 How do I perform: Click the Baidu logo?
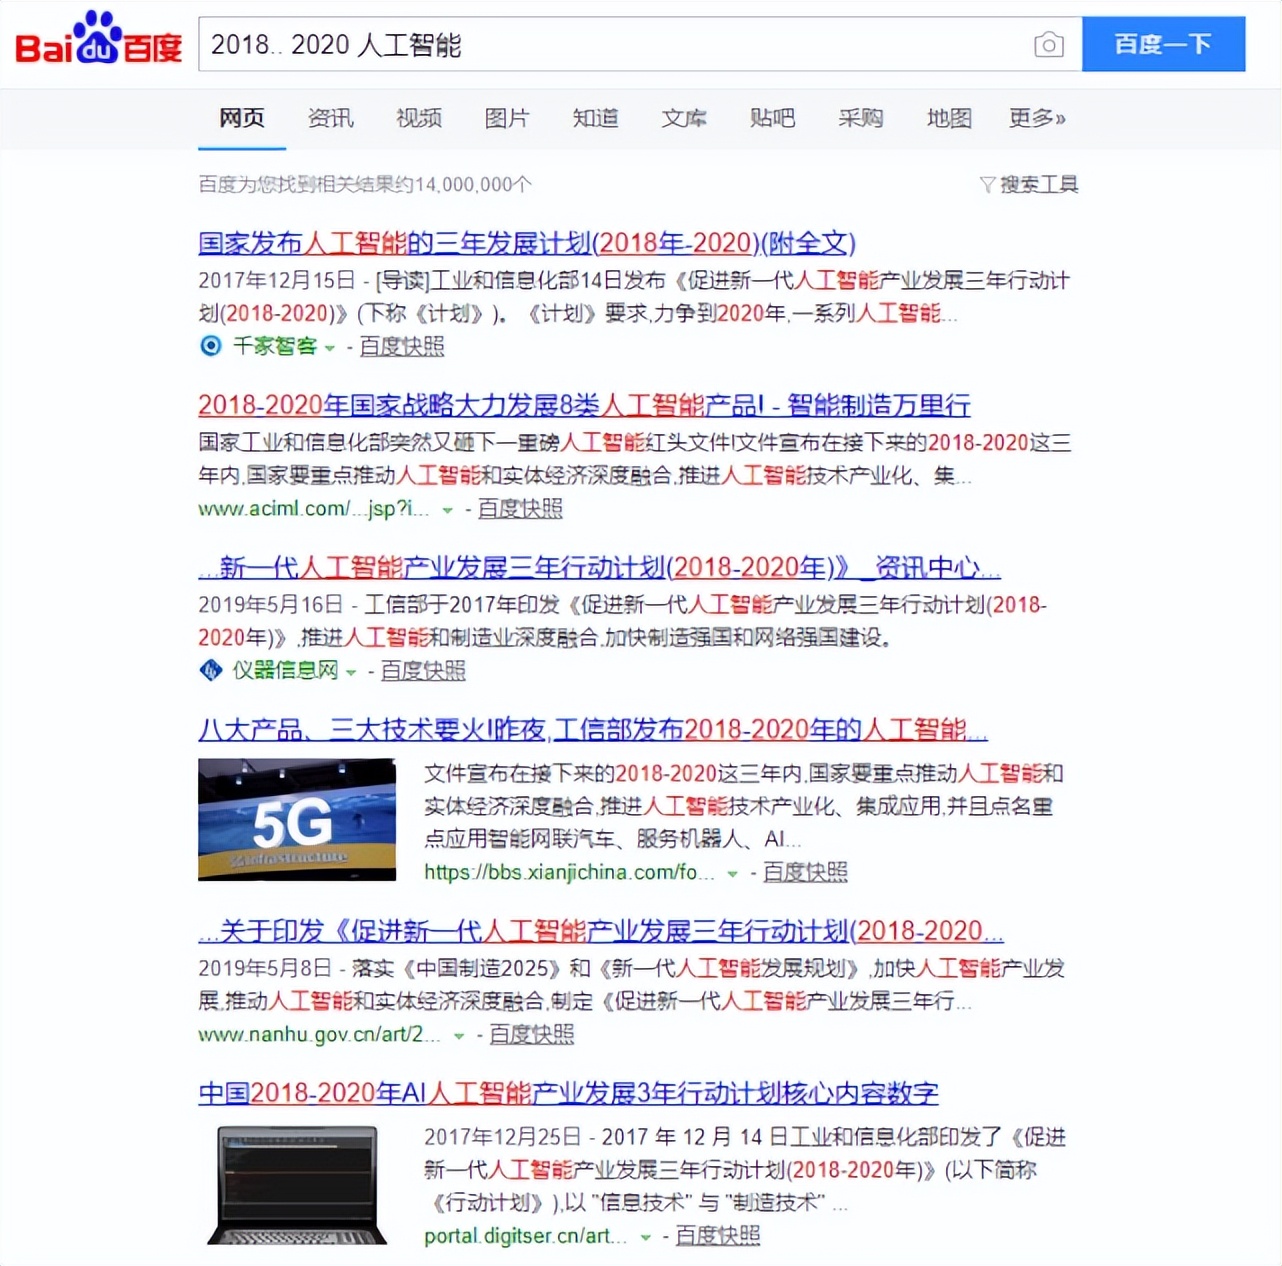95,42
